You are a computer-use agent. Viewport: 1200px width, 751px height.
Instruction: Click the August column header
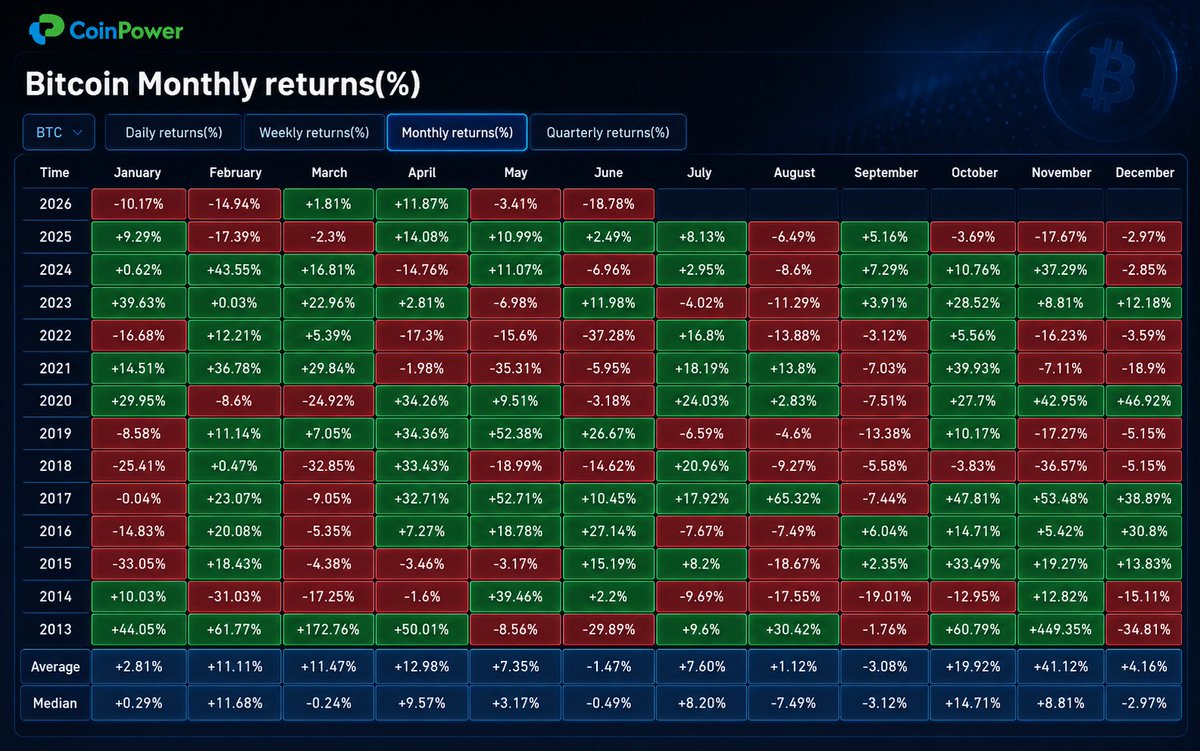(794, 172)
